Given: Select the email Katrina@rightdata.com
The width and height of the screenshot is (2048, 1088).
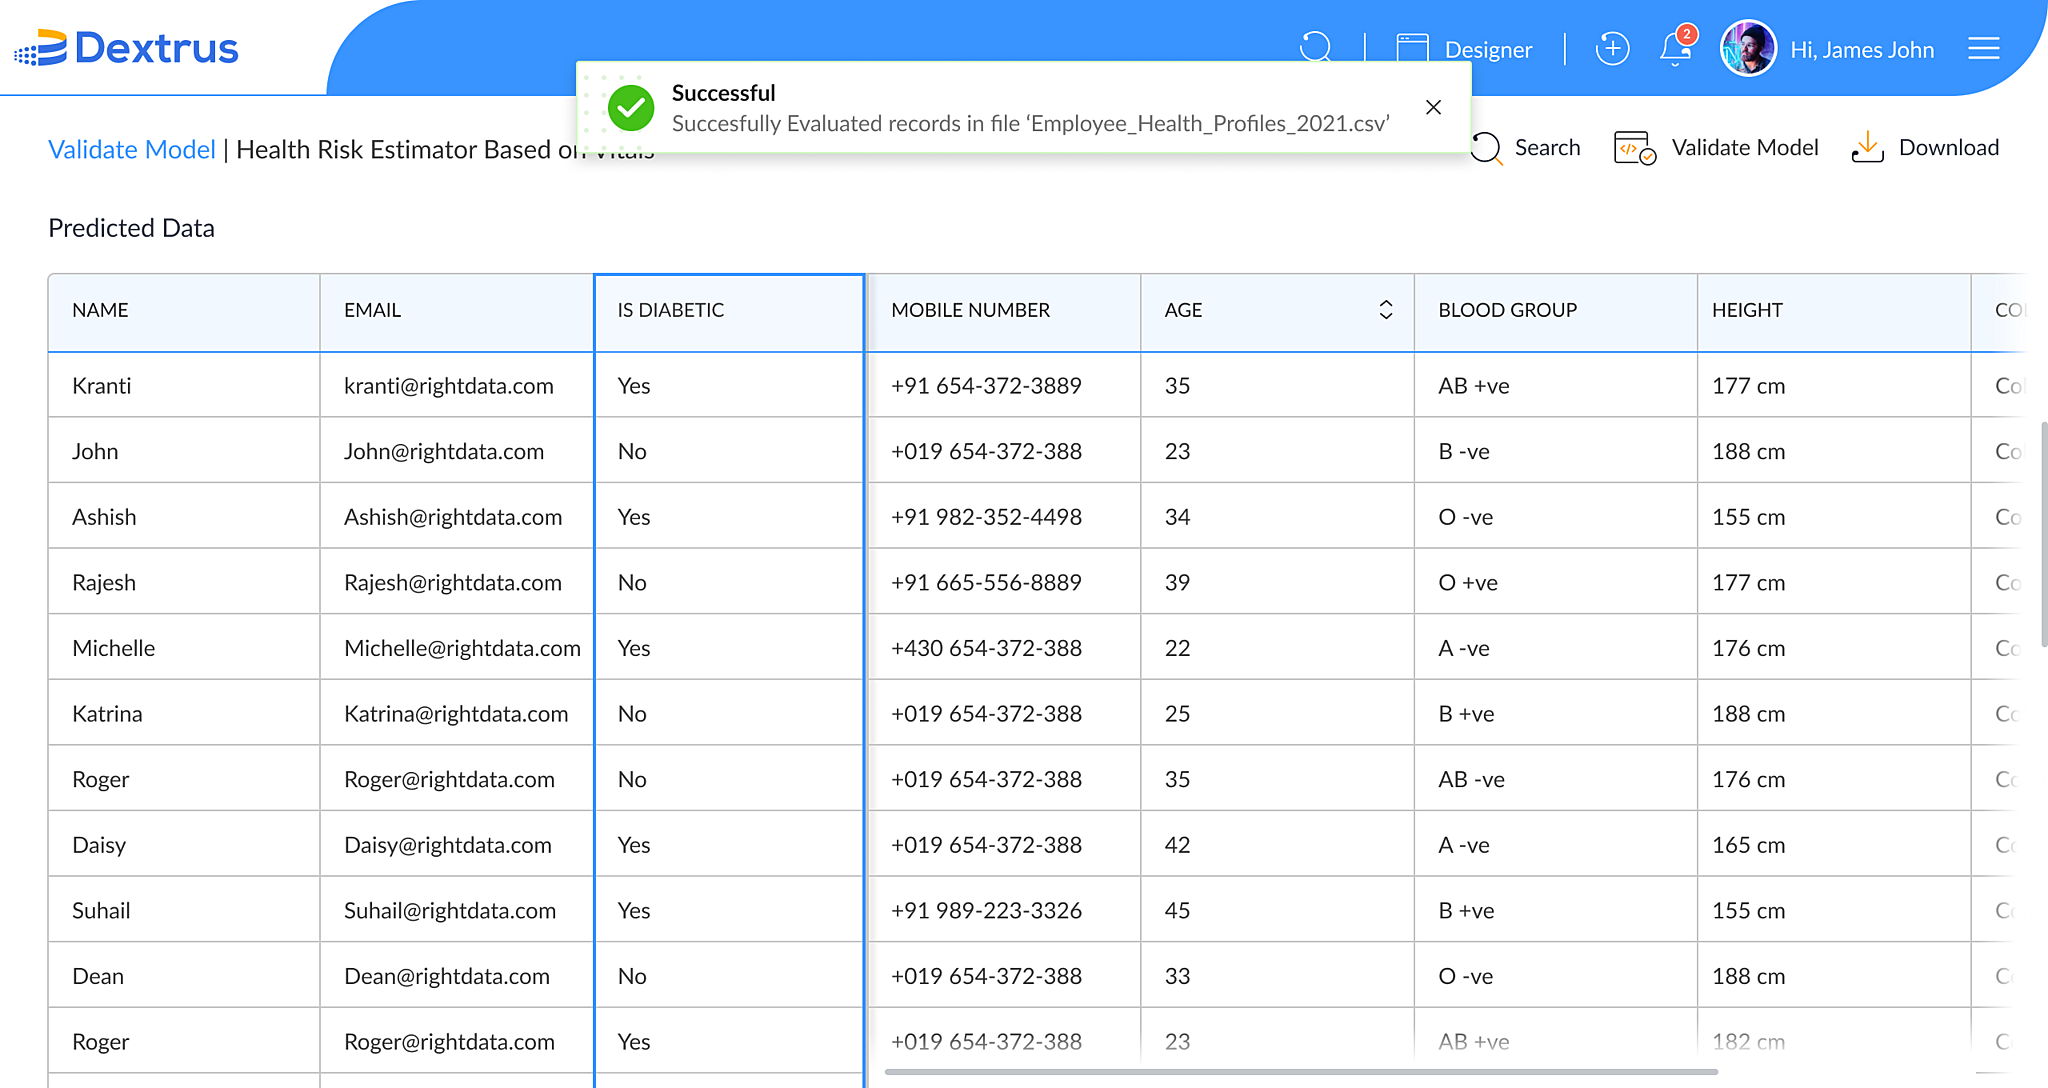Looking at the screenshot, I should 456,714.
